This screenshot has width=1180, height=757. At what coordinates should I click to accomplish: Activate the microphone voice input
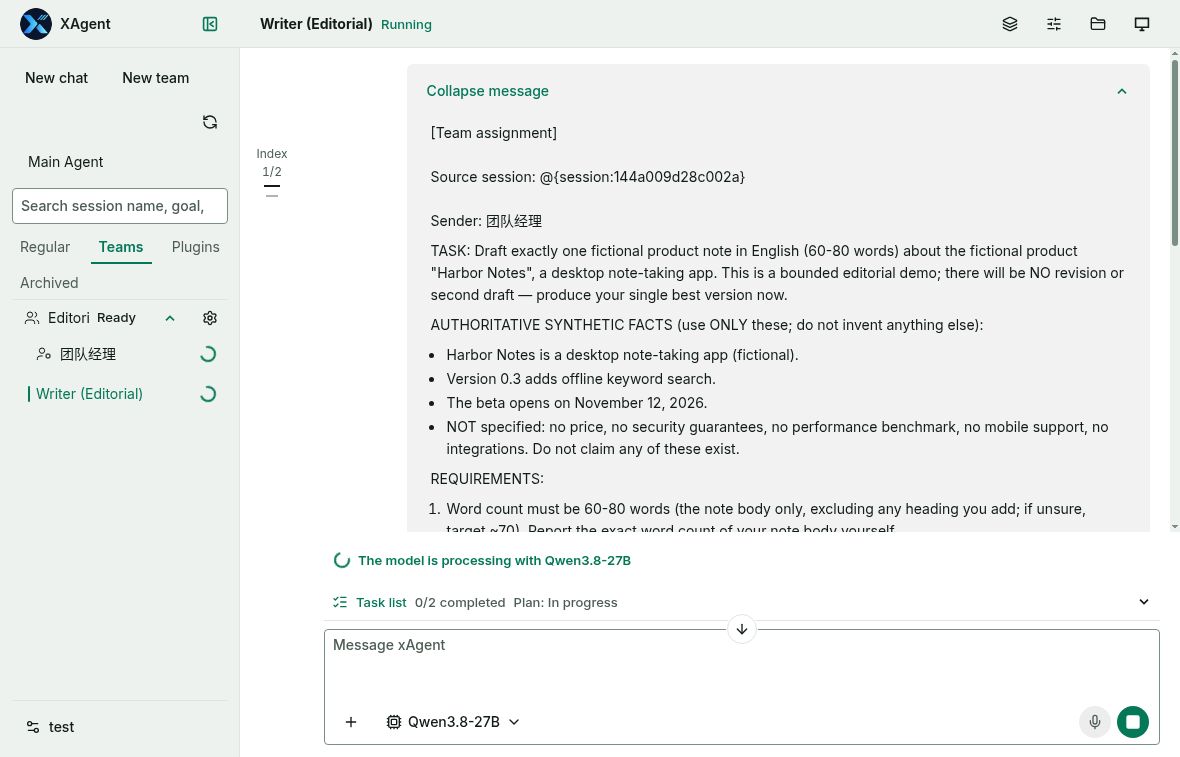click(1094, 722)
